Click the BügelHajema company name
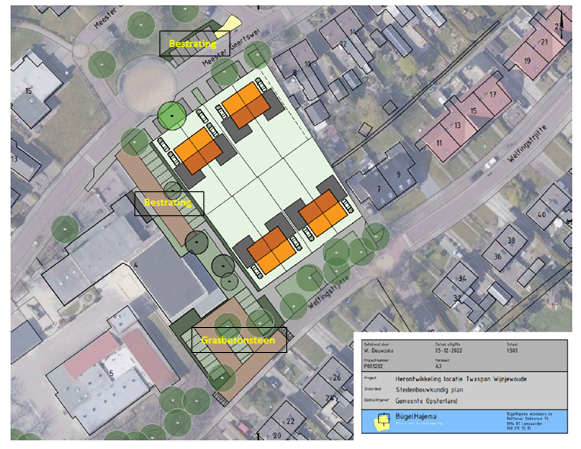Viewport: 581px width, 449px height. pyautogui.click(x=416, y=417)
